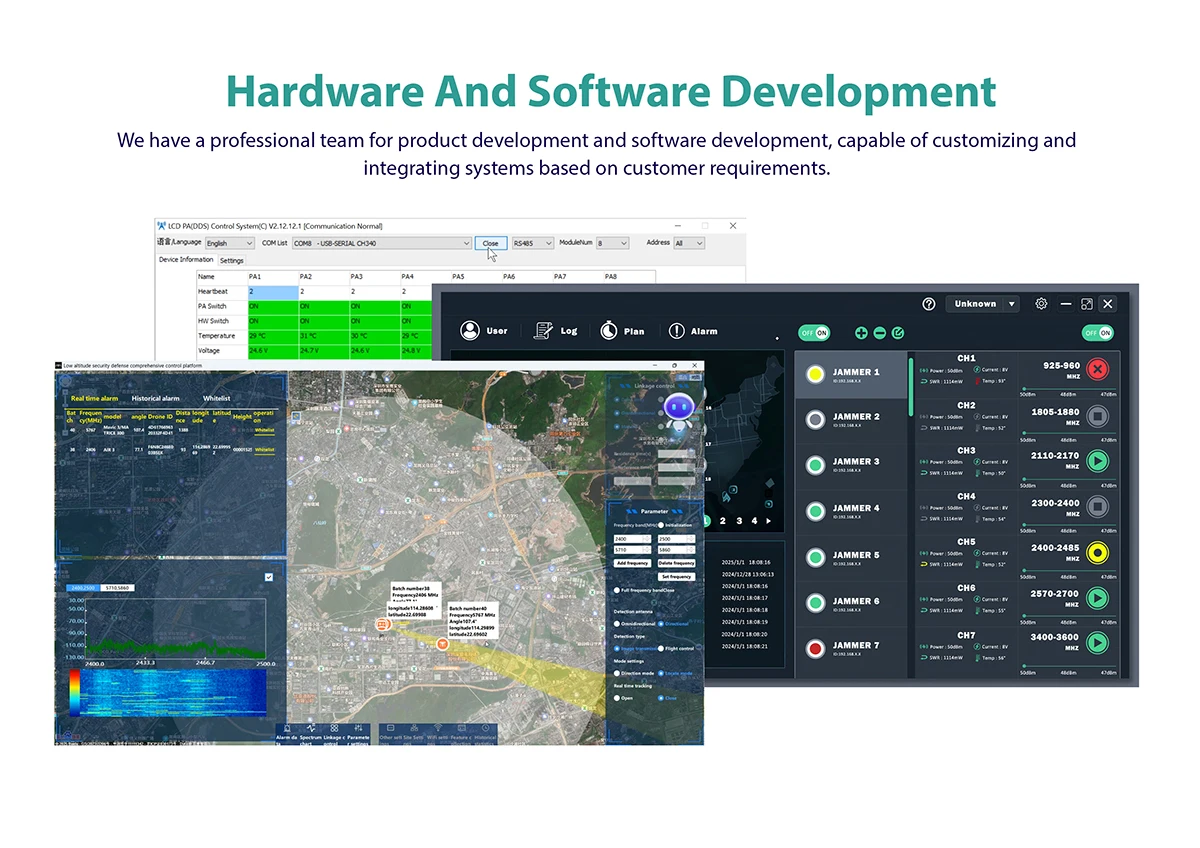Click the green edit pencil icon
This screenshot has height=848, width=1200.
pos(897,333)
